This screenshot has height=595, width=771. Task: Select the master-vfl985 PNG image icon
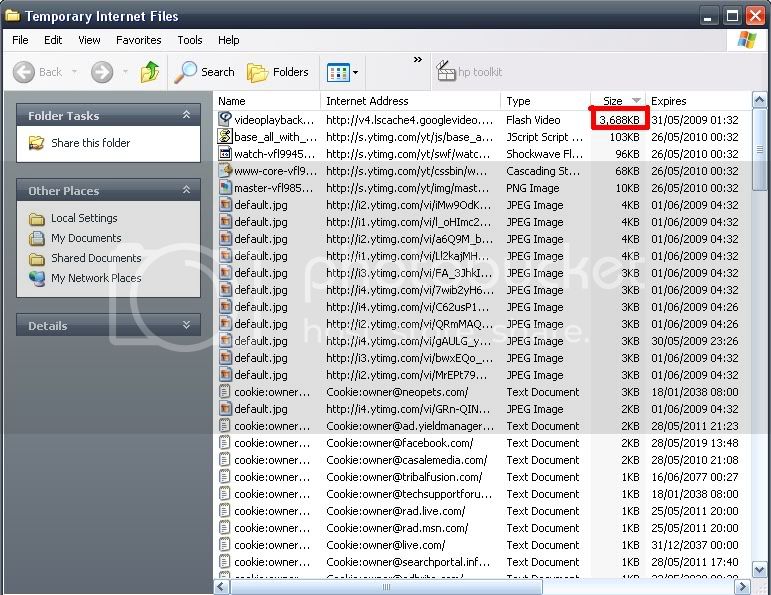[225, 188]
